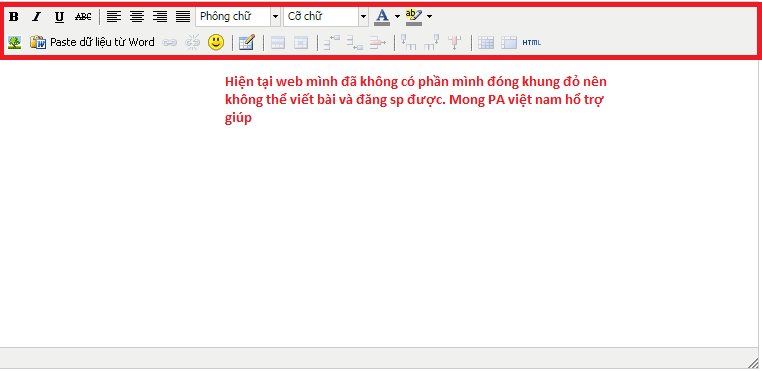The width and height of the screenshot is (762, 371).
Task: Align text right
Action: pos(160,17)
